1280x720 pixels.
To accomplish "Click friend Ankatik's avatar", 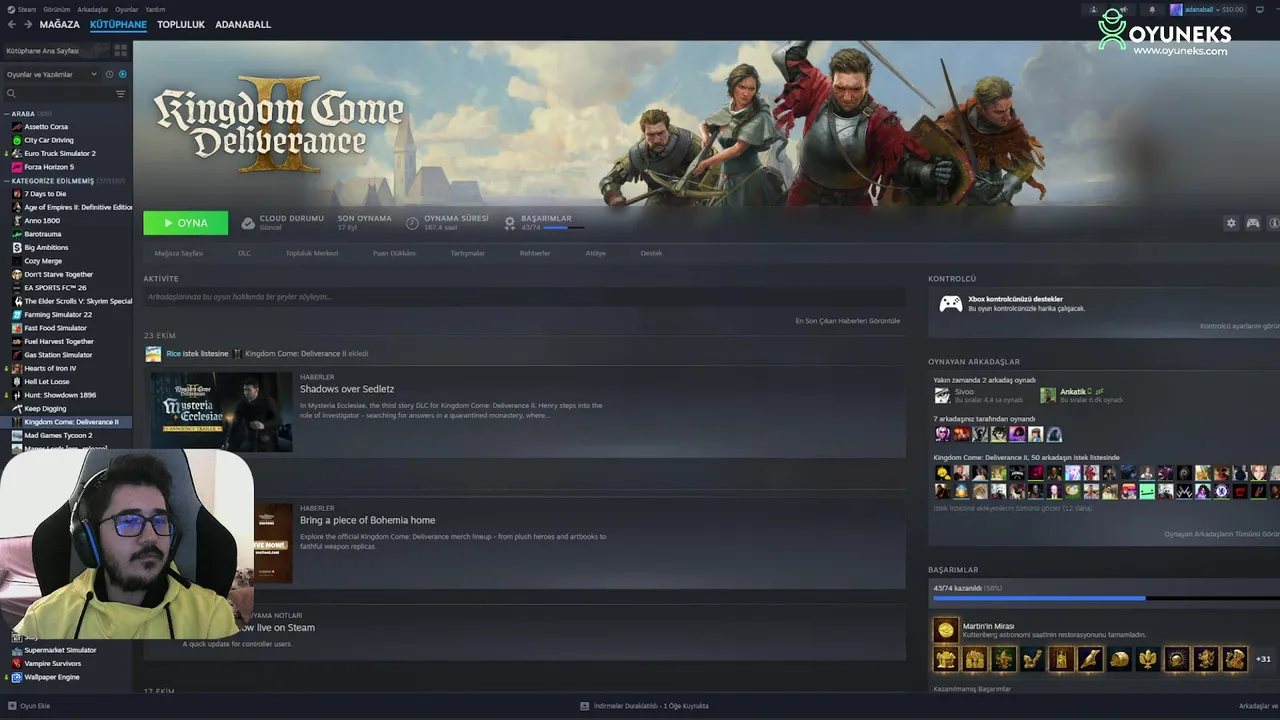I will [x=1048, y=395].
